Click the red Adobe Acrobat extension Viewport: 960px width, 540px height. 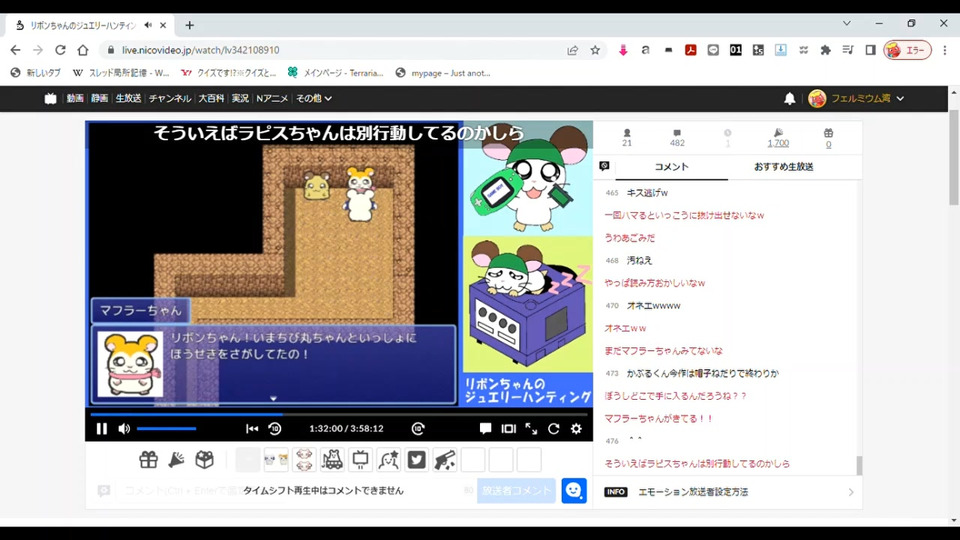click(691, 50)
